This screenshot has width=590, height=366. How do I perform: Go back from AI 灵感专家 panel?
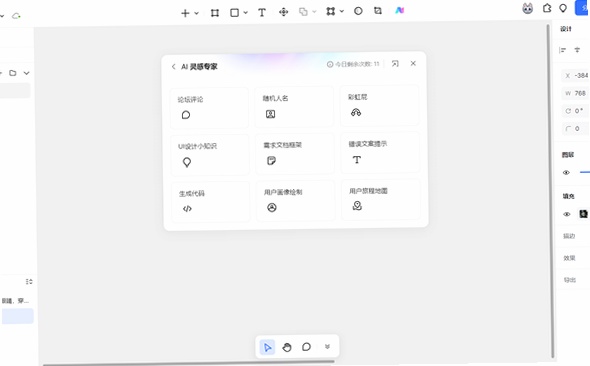coord(173,67)
